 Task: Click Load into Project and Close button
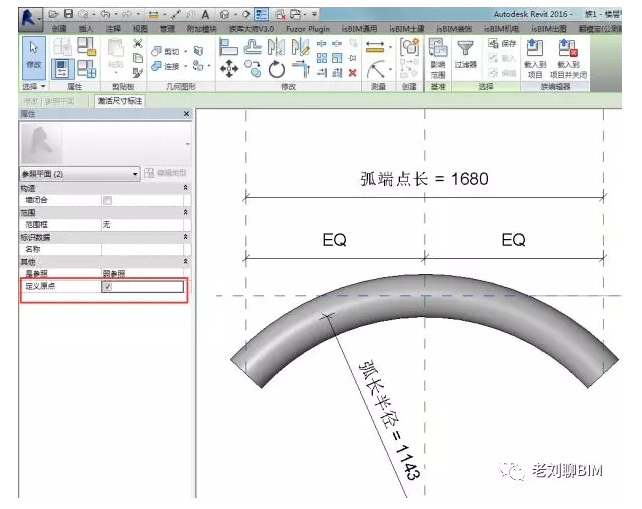coord(568,58)
